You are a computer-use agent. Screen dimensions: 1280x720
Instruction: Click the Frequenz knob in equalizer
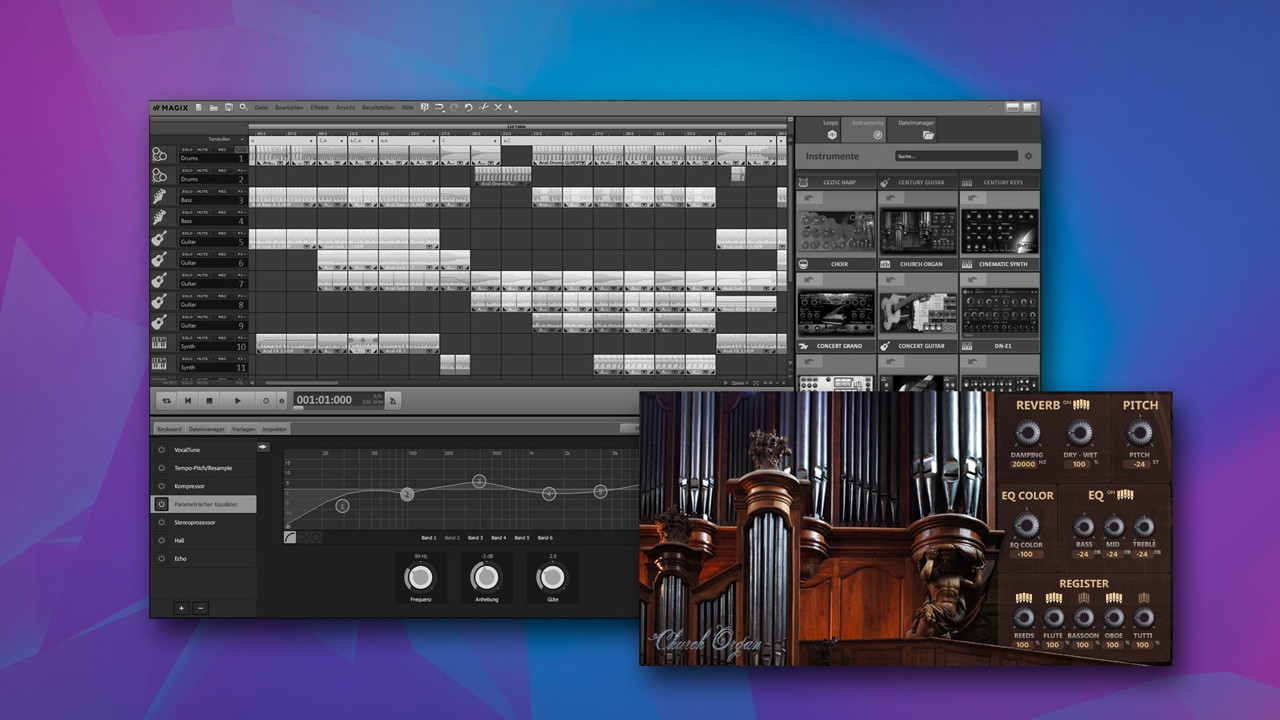click(x=421, y=577)
